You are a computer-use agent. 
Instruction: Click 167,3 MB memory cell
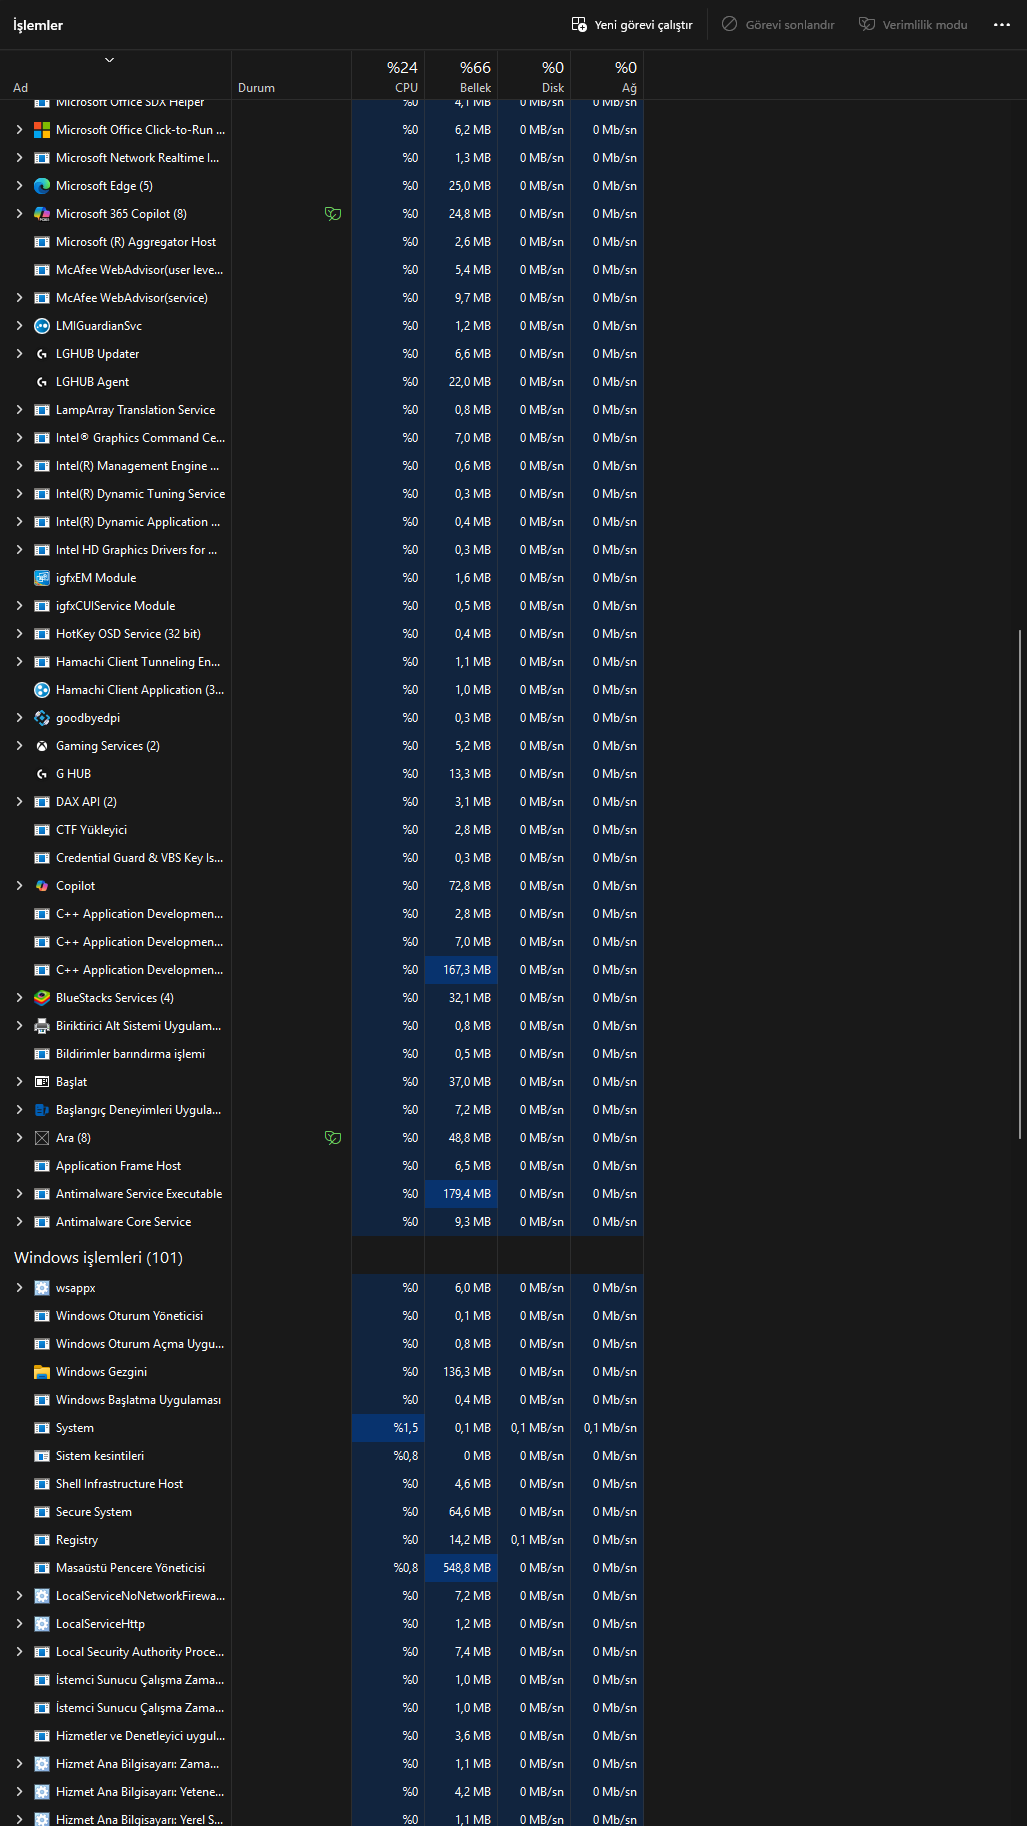click(461, 970)
